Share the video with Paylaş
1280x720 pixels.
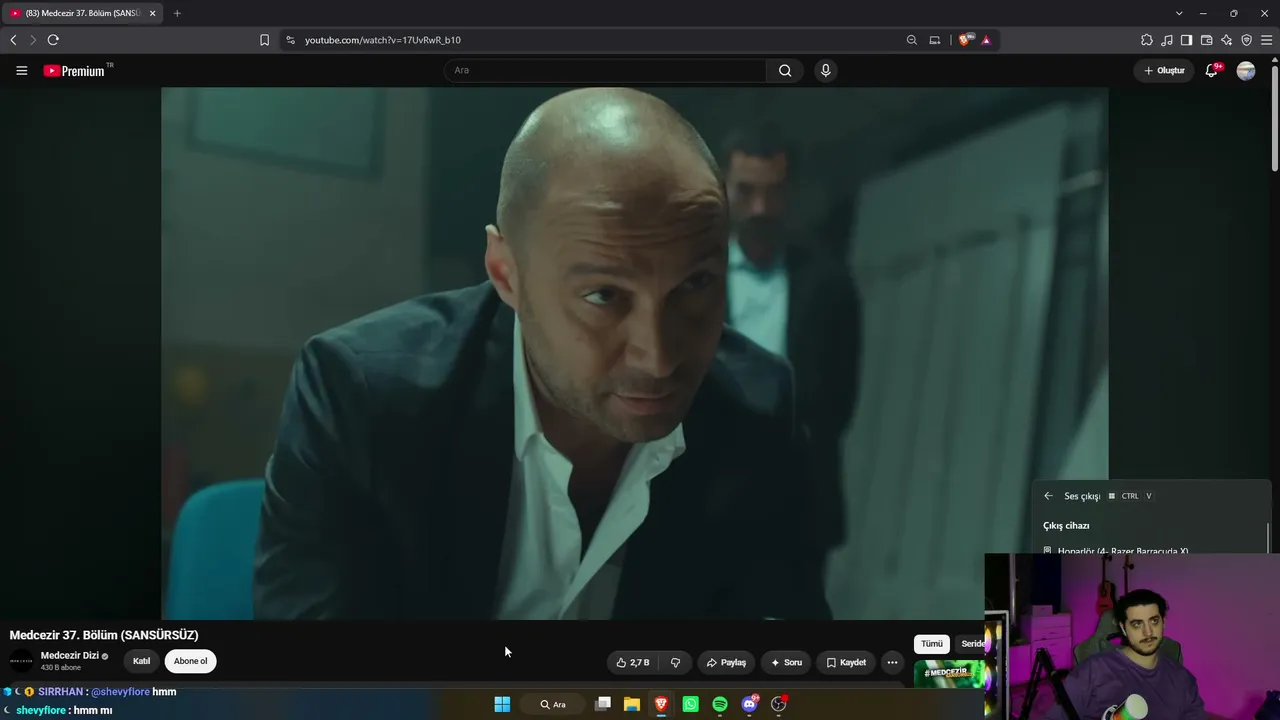pos(726,662)
